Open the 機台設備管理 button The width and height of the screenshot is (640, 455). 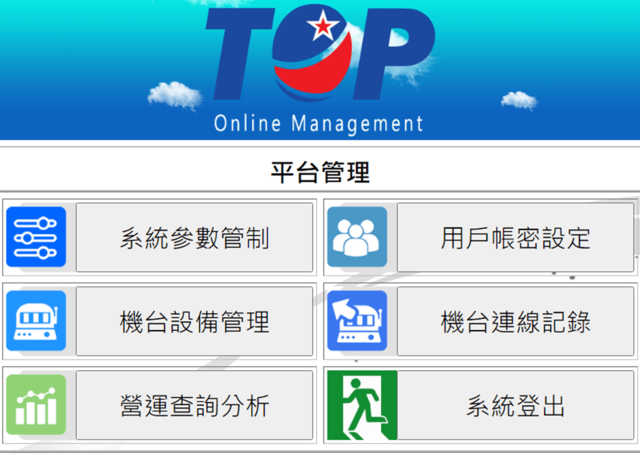(x=194, y=321)
